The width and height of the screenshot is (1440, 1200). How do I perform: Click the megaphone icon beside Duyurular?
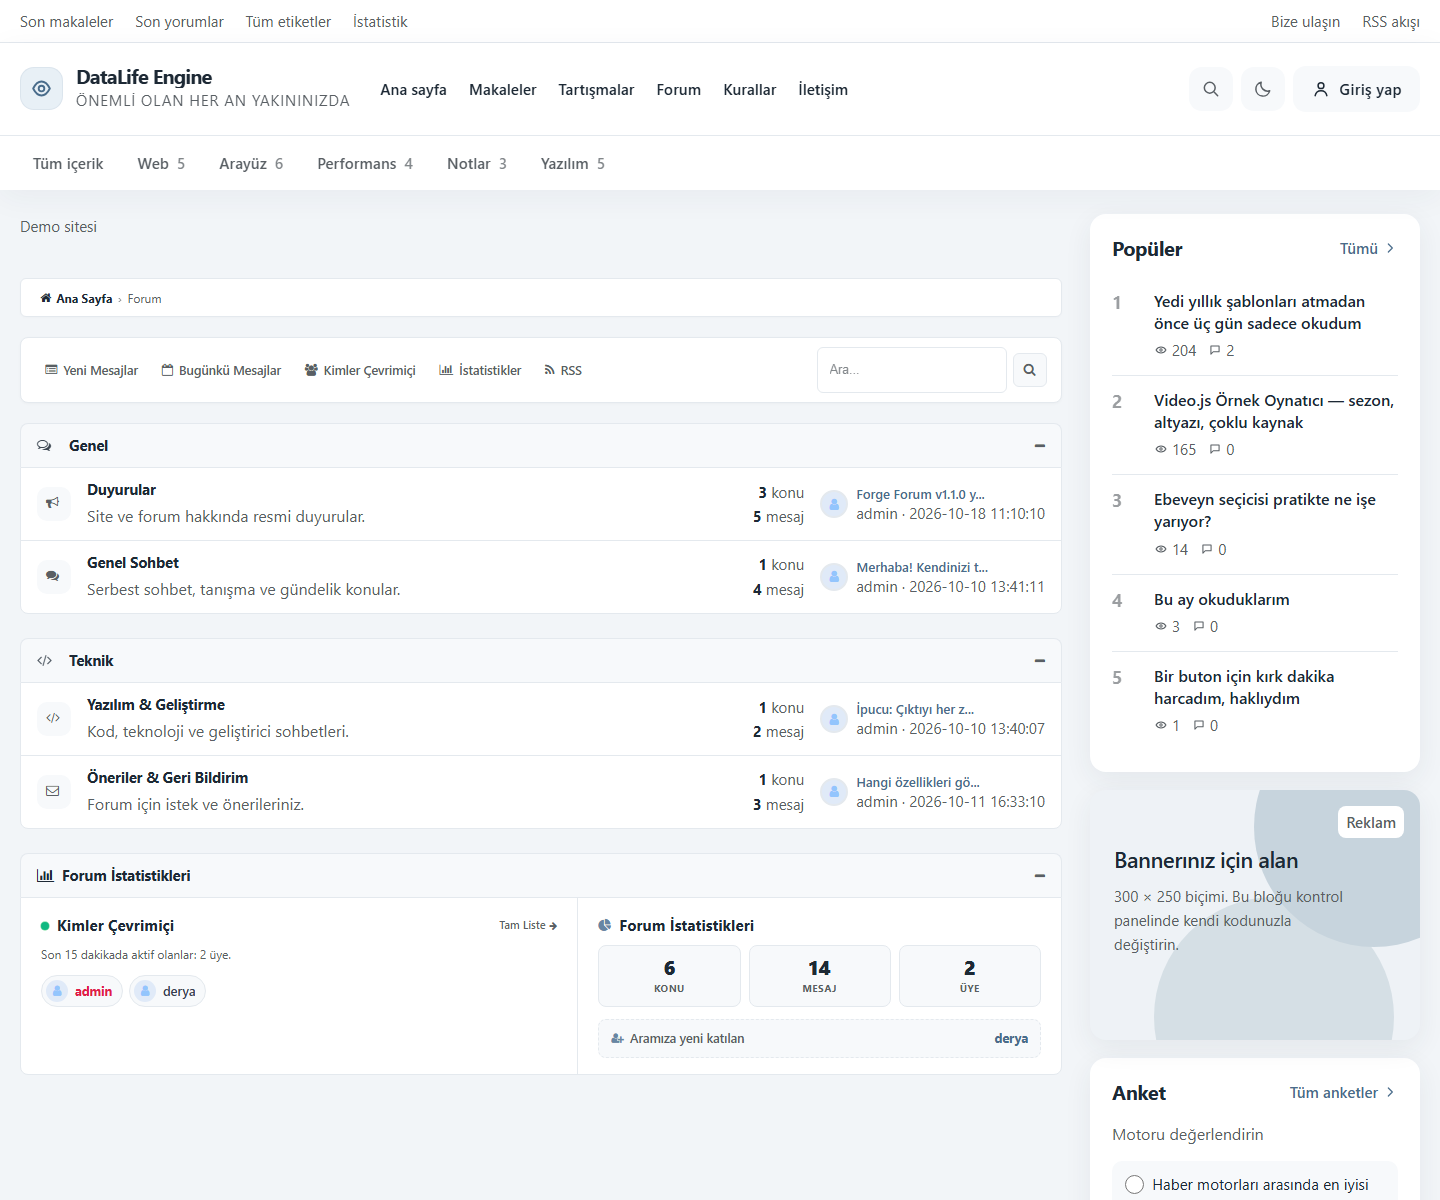[53, 503]
